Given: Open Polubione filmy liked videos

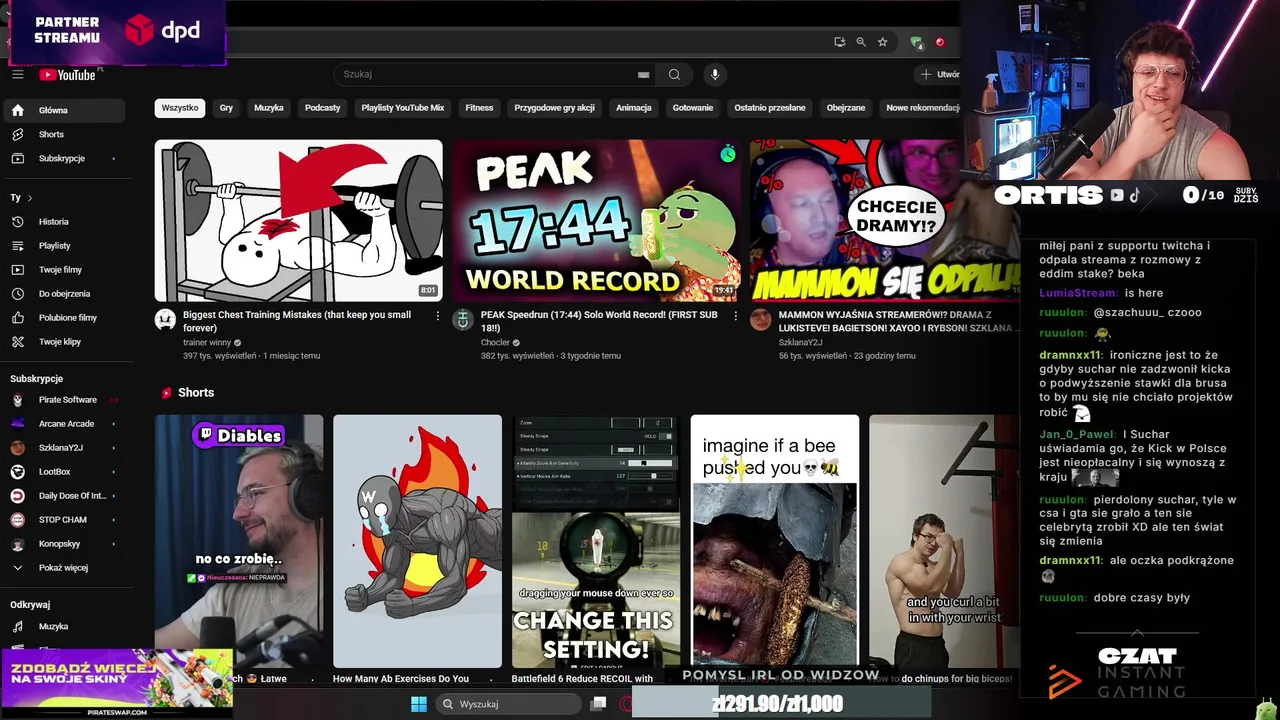Looking at the screenshot, I should pos(63,318).
